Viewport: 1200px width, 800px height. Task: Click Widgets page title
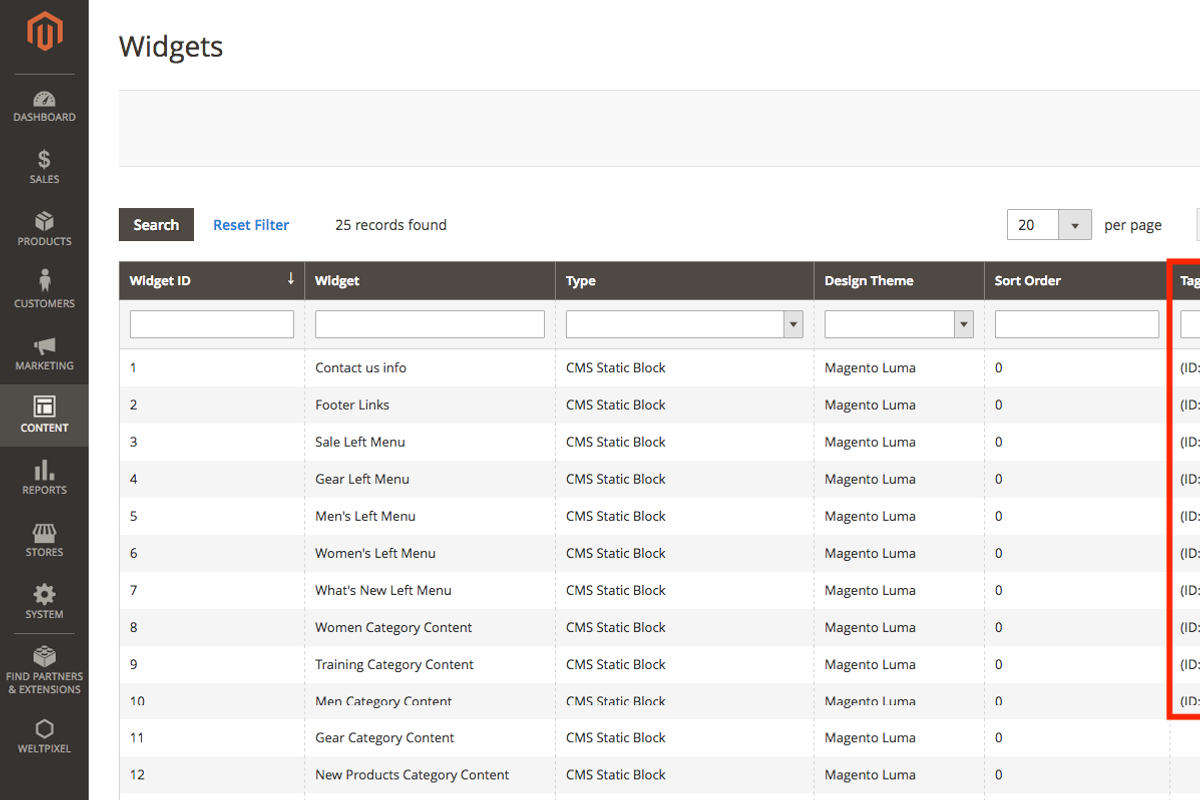click(x=171, y=47)
